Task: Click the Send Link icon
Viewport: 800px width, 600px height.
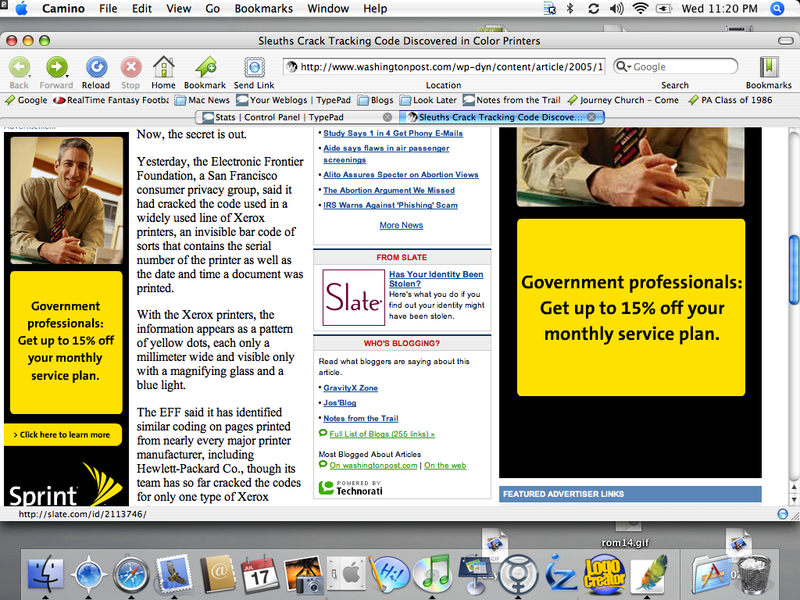Action: [x=253, y=67]
